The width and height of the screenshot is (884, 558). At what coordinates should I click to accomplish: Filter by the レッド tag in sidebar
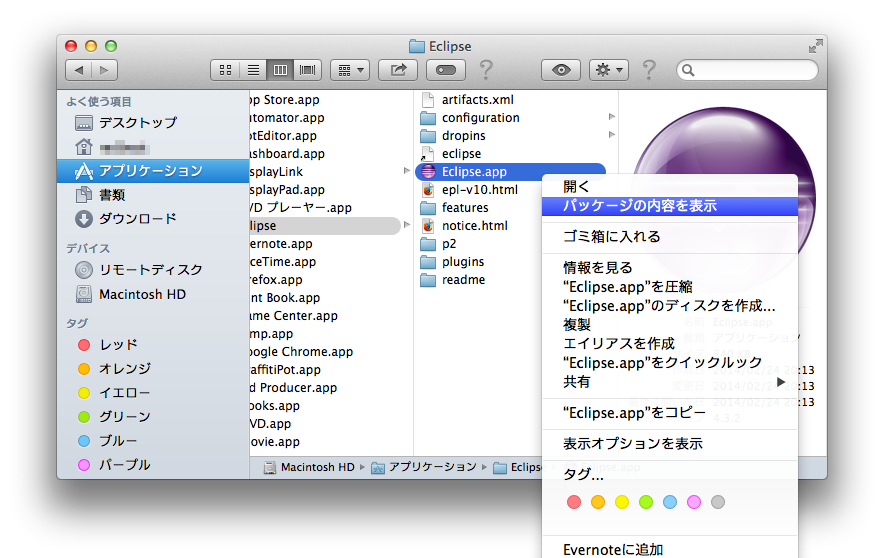(x=152, y=344)
